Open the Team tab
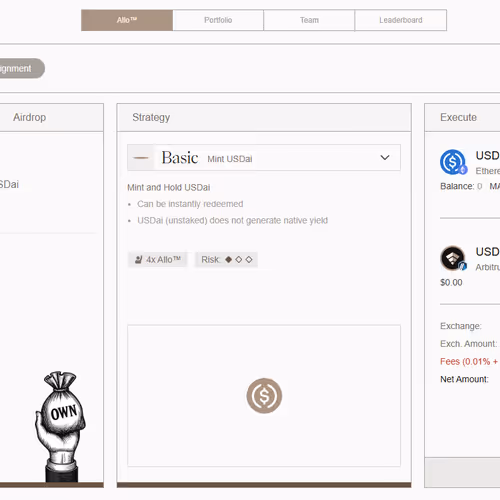Screen dimensions: 500x500 coord(309,20)
